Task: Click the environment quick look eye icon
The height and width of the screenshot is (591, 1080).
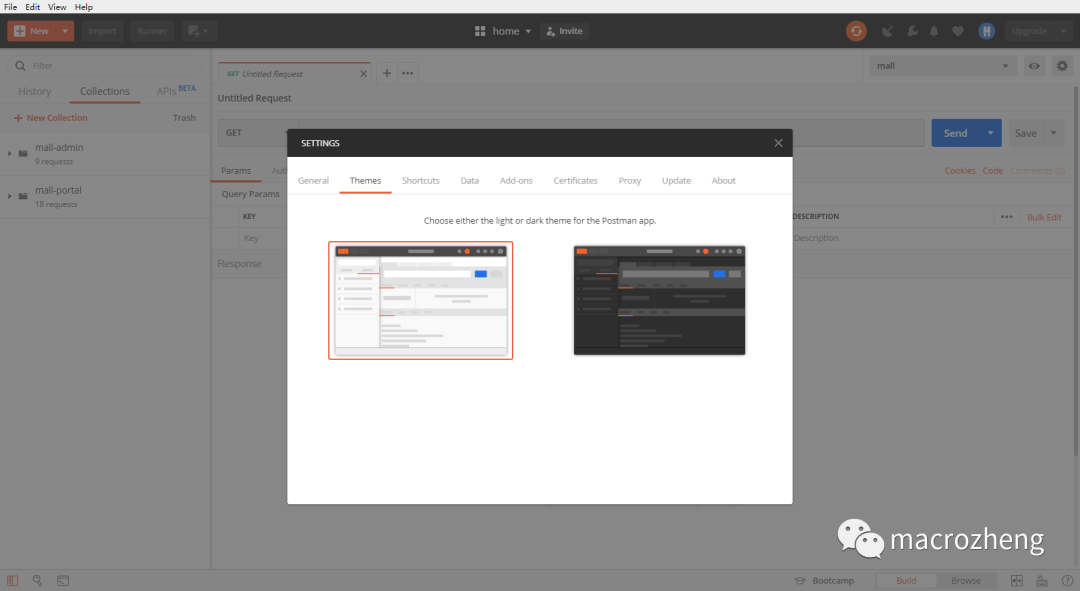Action: [1034, 66]
